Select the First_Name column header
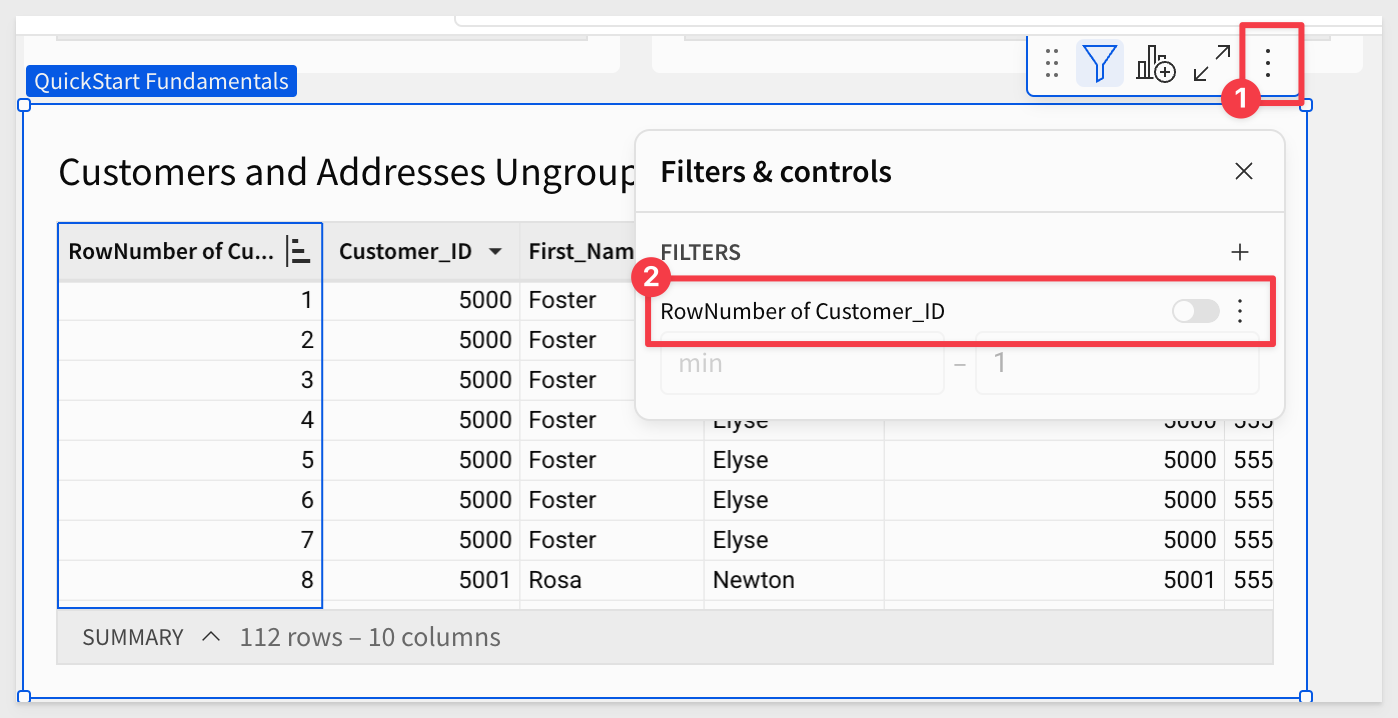 tap(581, 251)
